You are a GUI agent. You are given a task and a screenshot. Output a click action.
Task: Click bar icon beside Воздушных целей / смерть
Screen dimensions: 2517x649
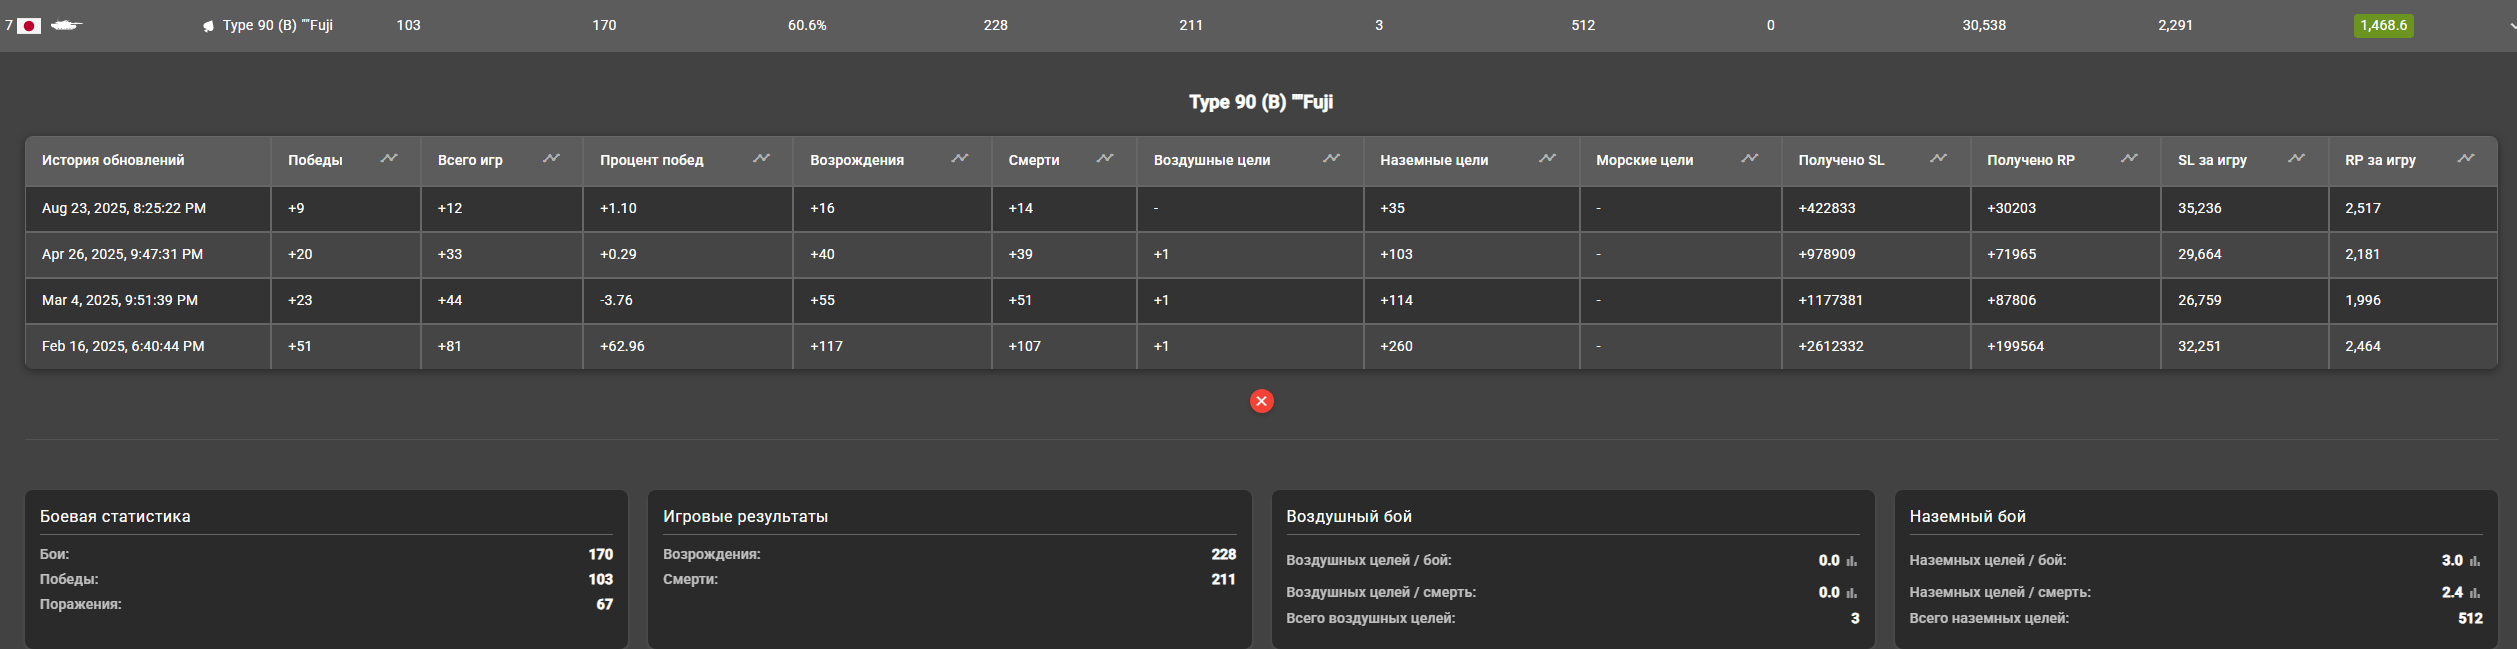(1852, 593)
